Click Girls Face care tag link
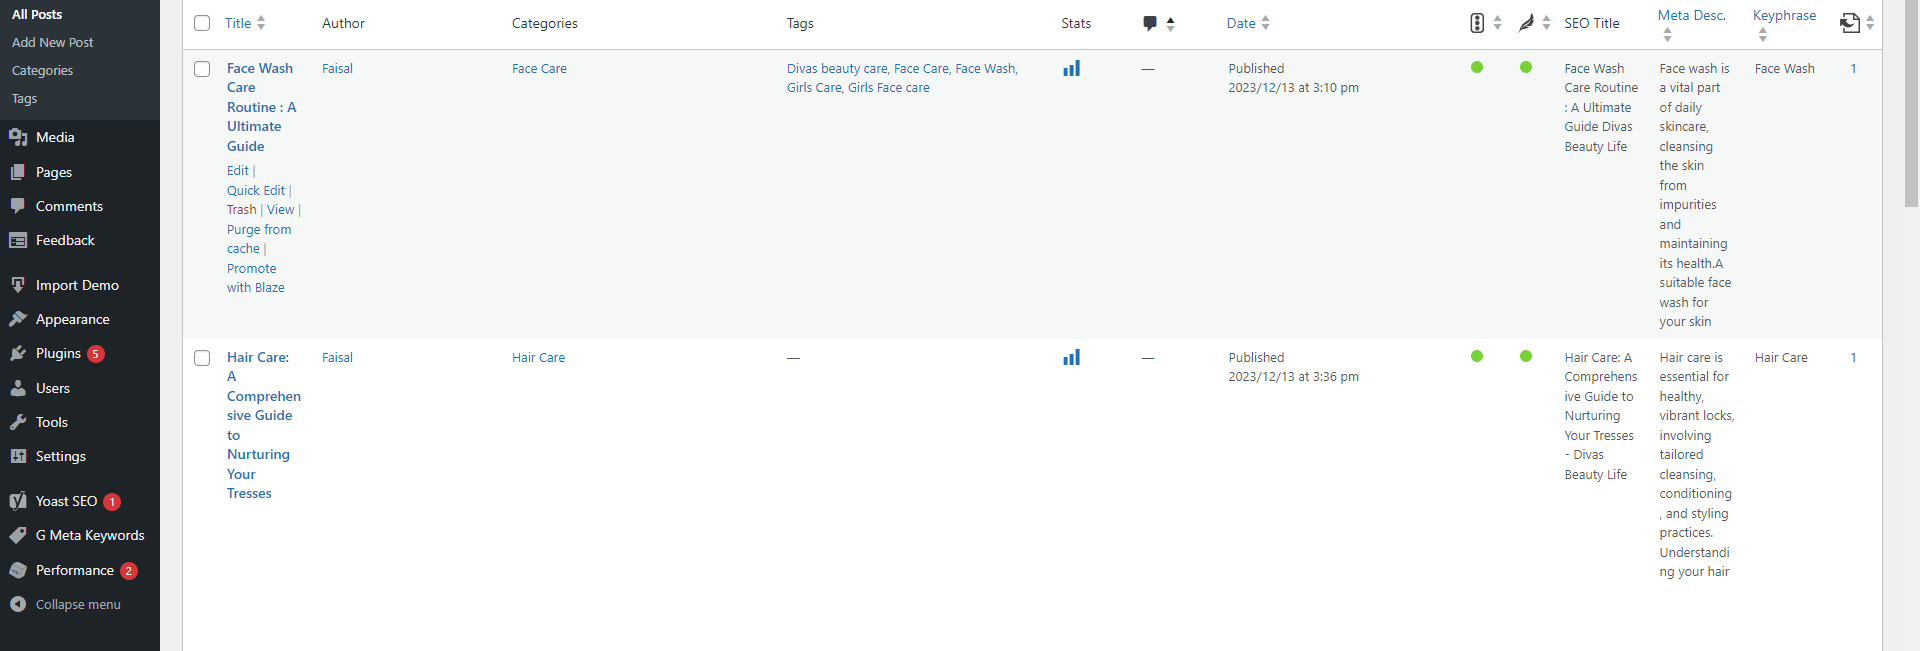The image size is (1920, 651). point(889,87)
